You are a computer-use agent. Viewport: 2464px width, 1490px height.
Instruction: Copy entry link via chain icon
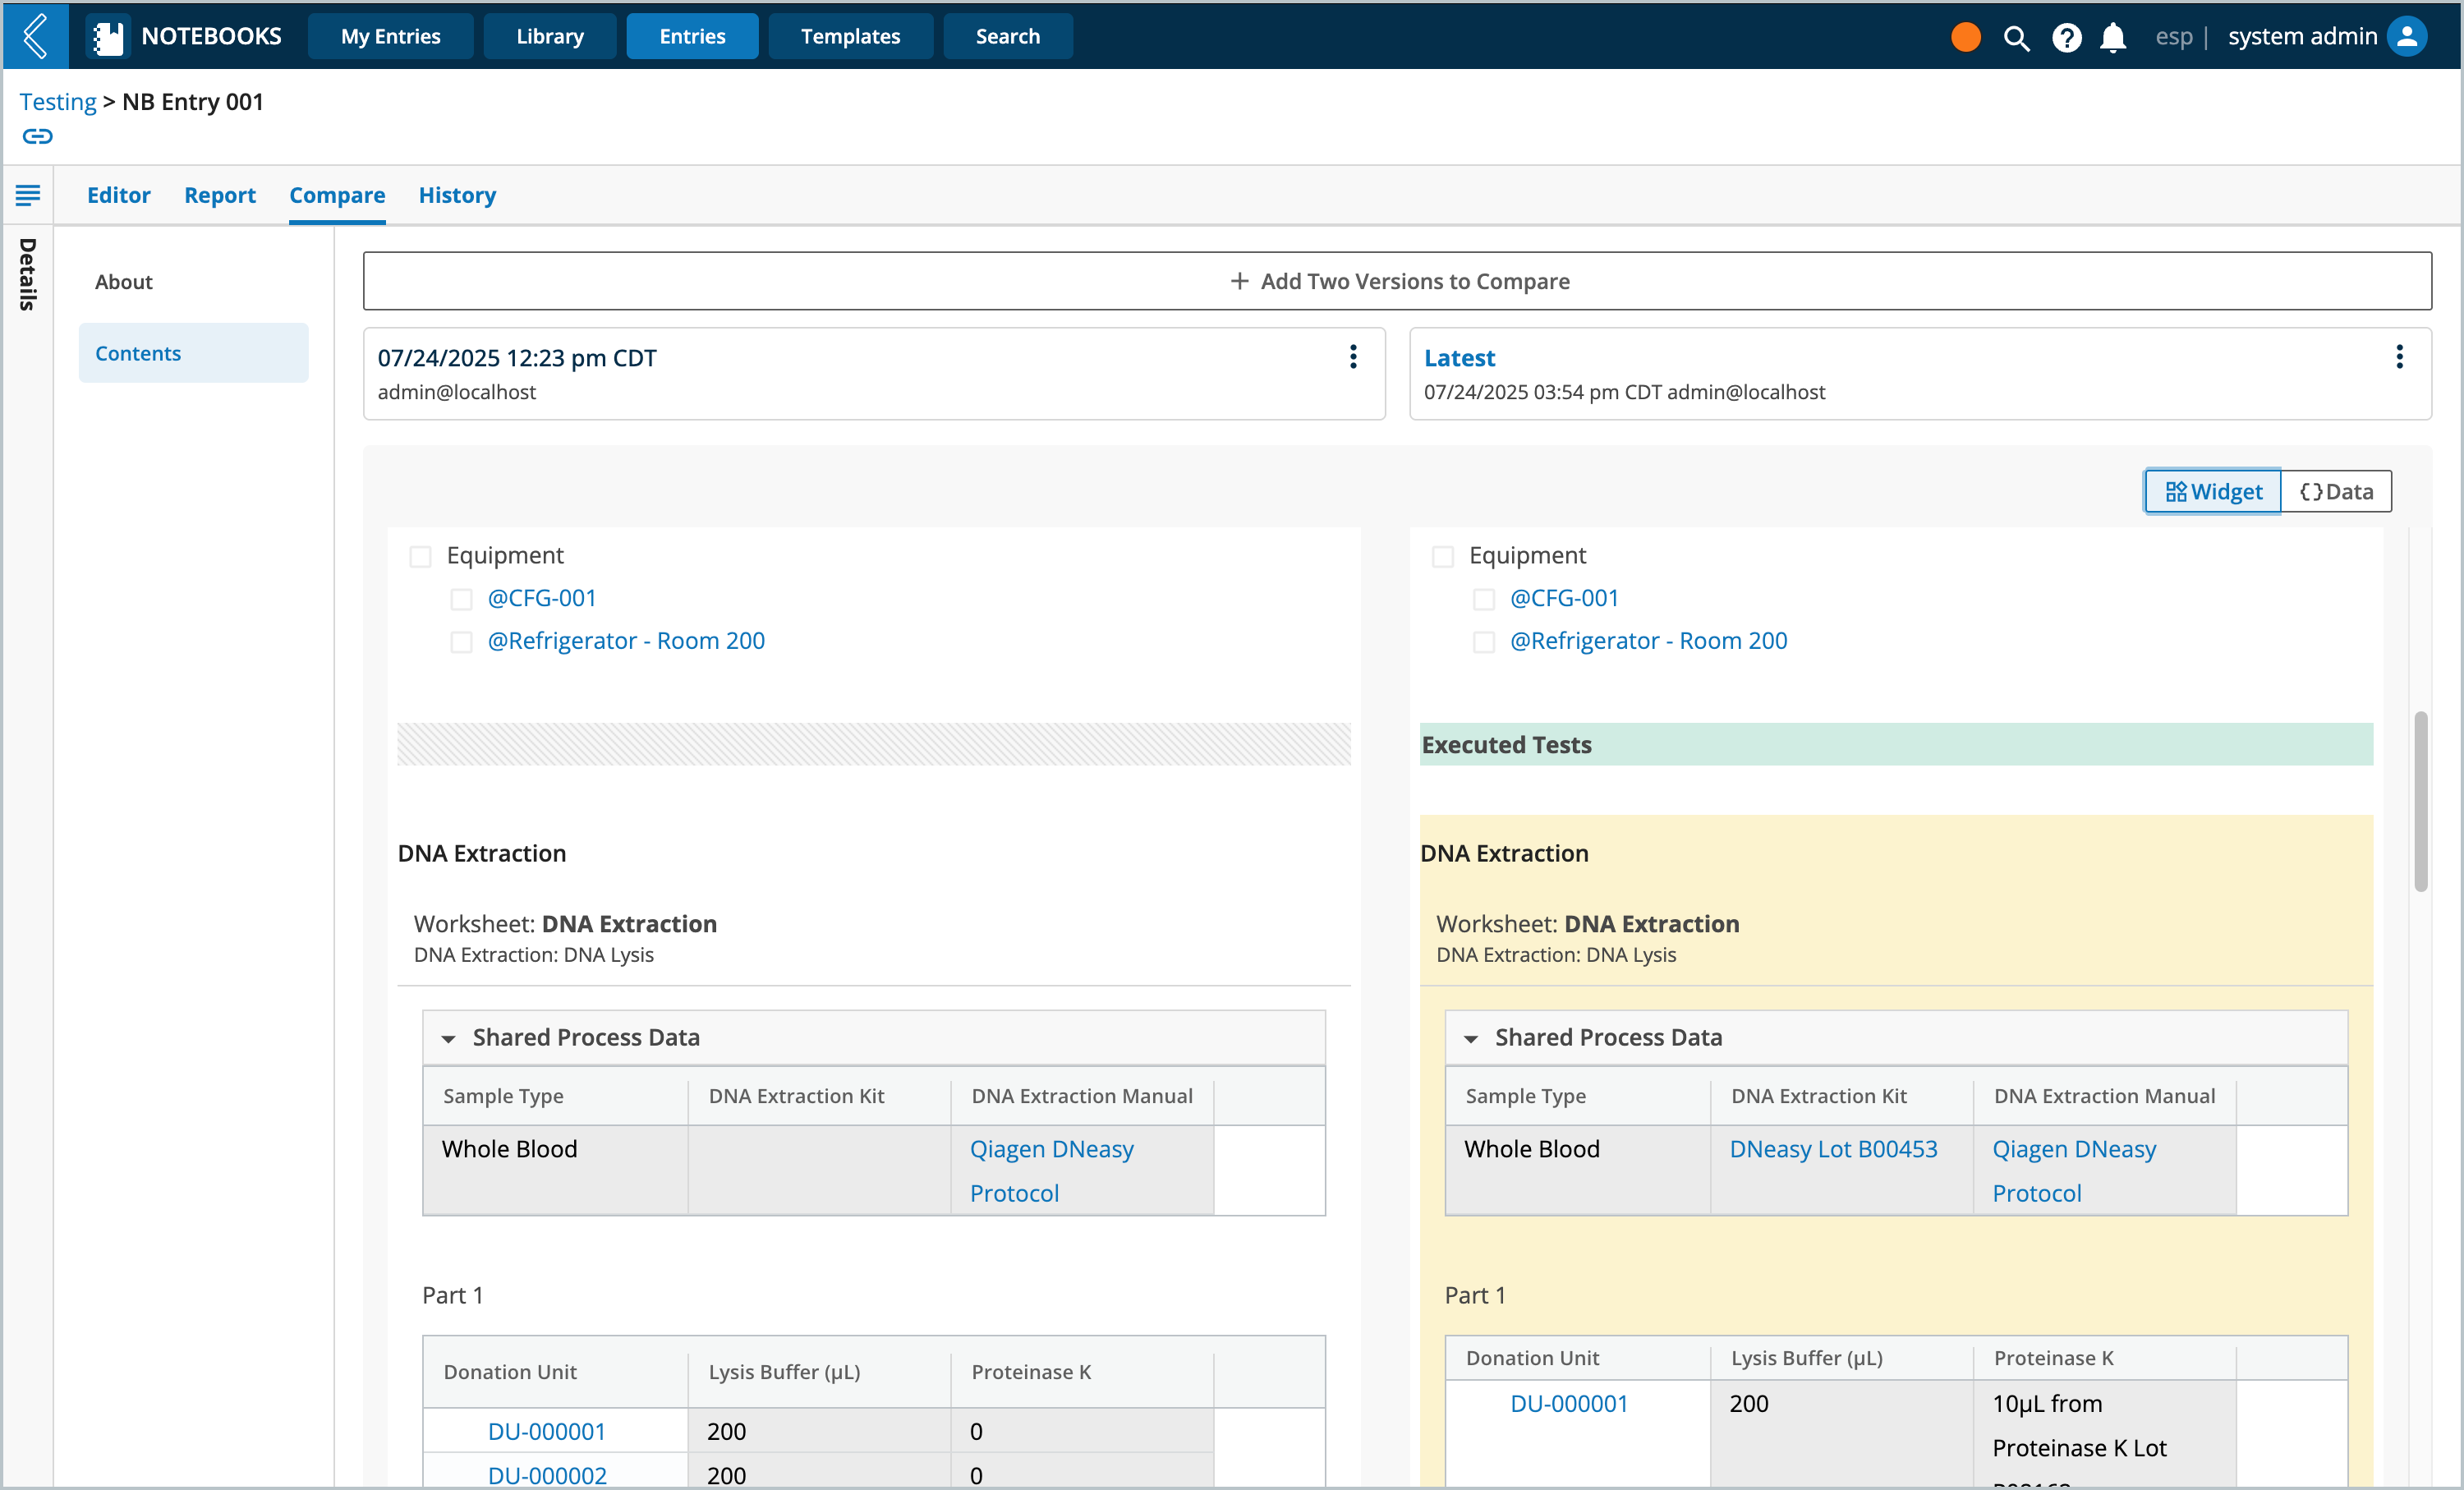pyautogui.click(x=37, y=136)
